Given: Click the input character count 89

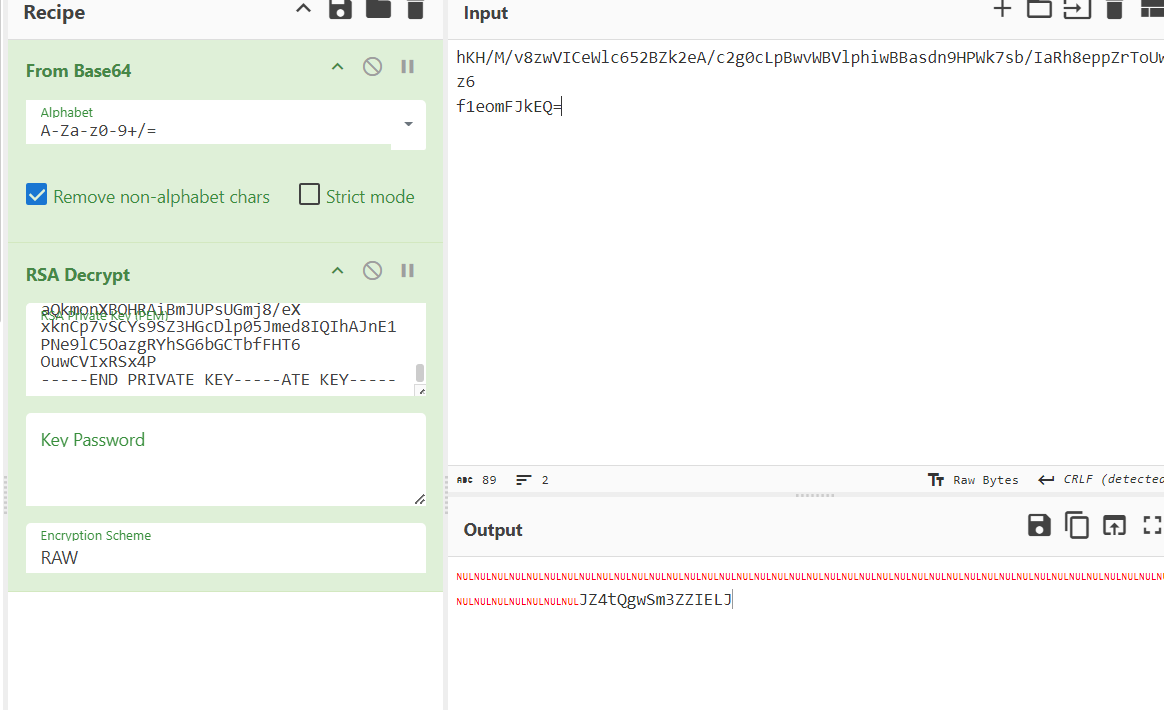Looking at the screenshot, I should tap(477, 480).
